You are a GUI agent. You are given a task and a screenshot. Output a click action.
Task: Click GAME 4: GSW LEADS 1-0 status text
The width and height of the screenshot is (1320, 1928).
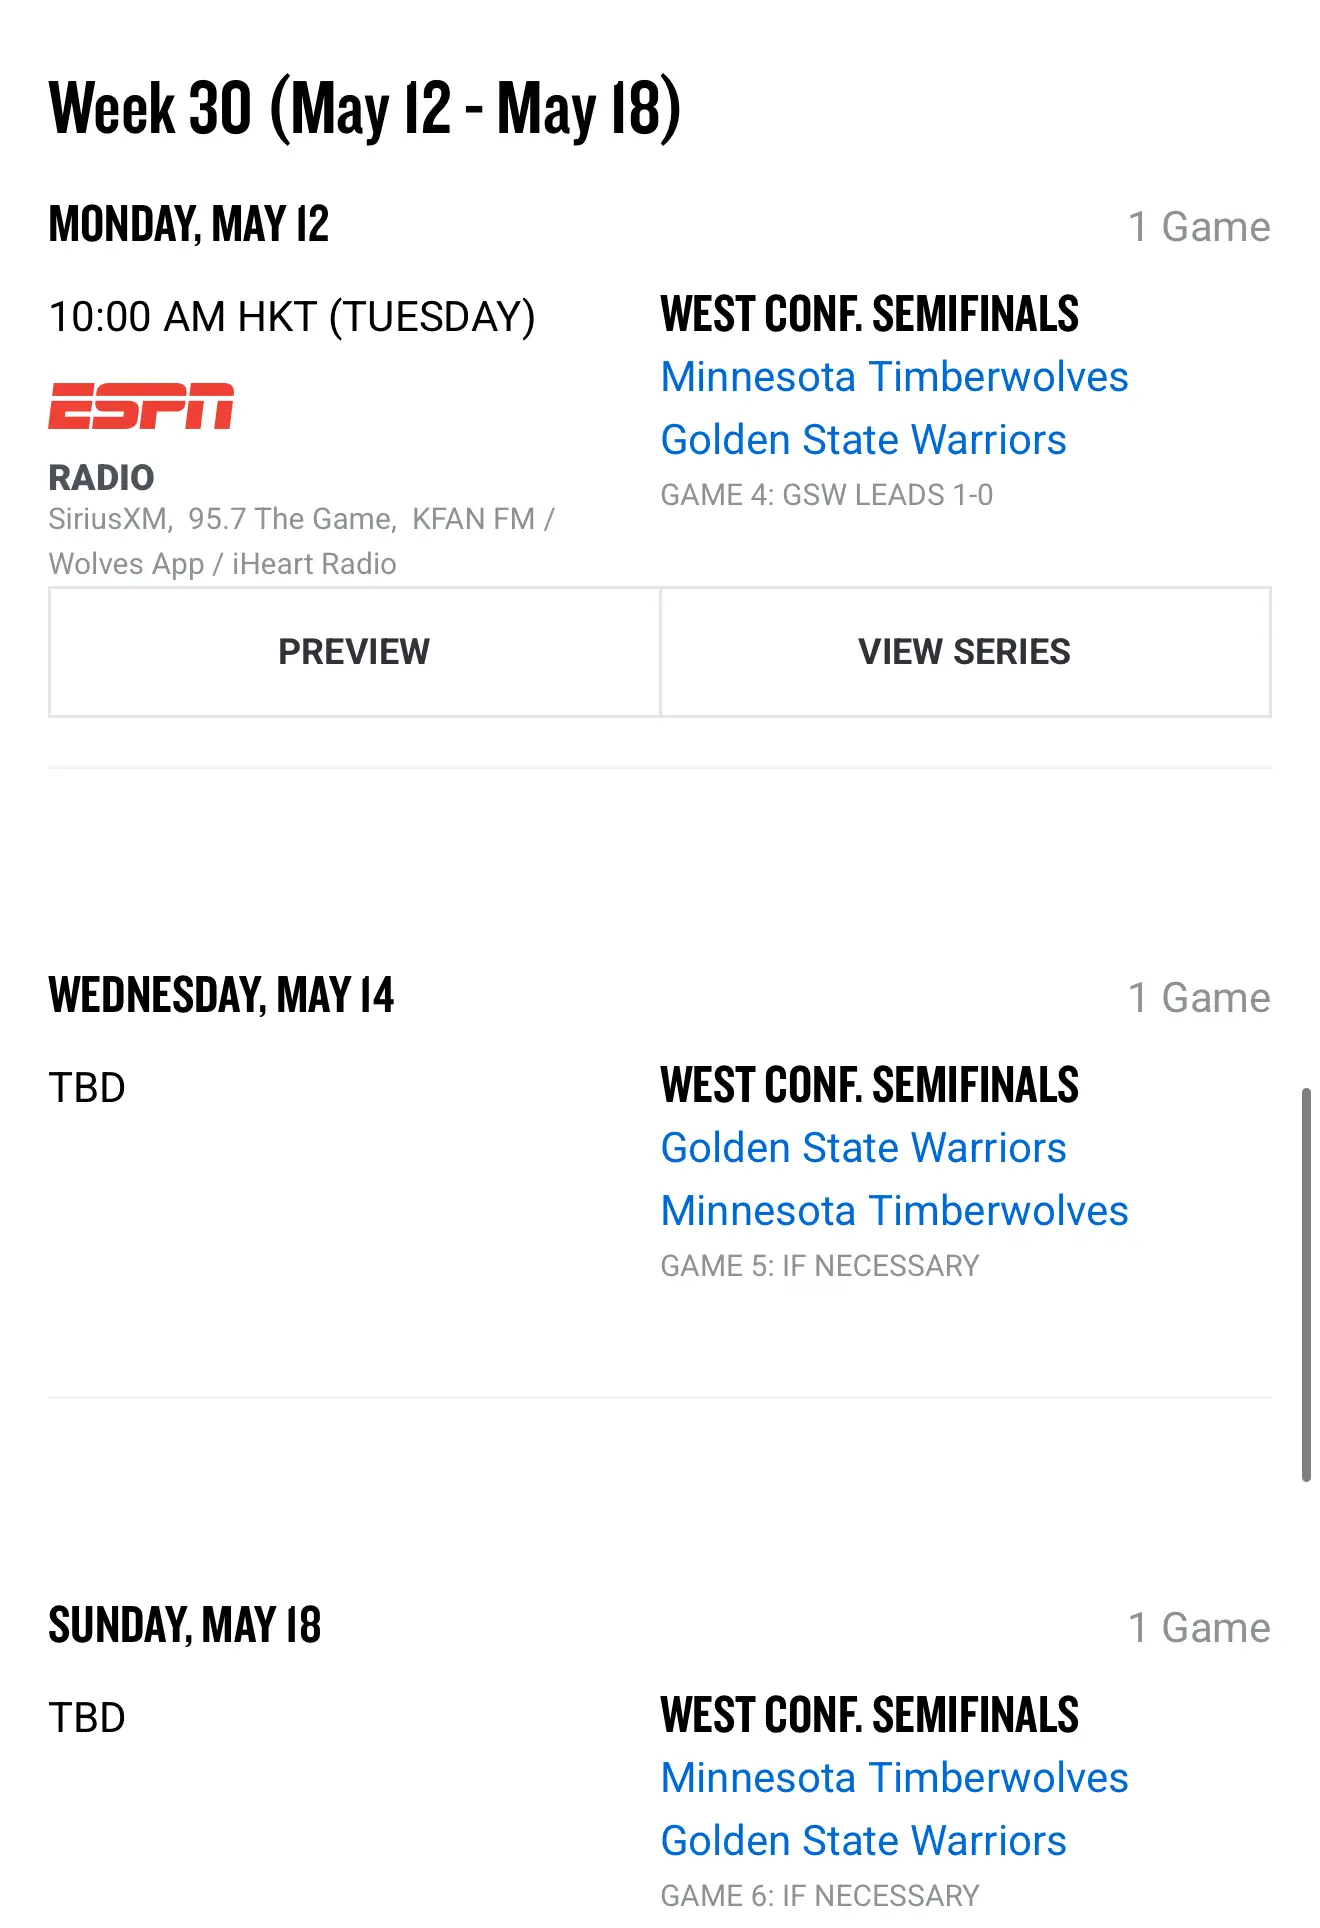click(x=827, y=495)
